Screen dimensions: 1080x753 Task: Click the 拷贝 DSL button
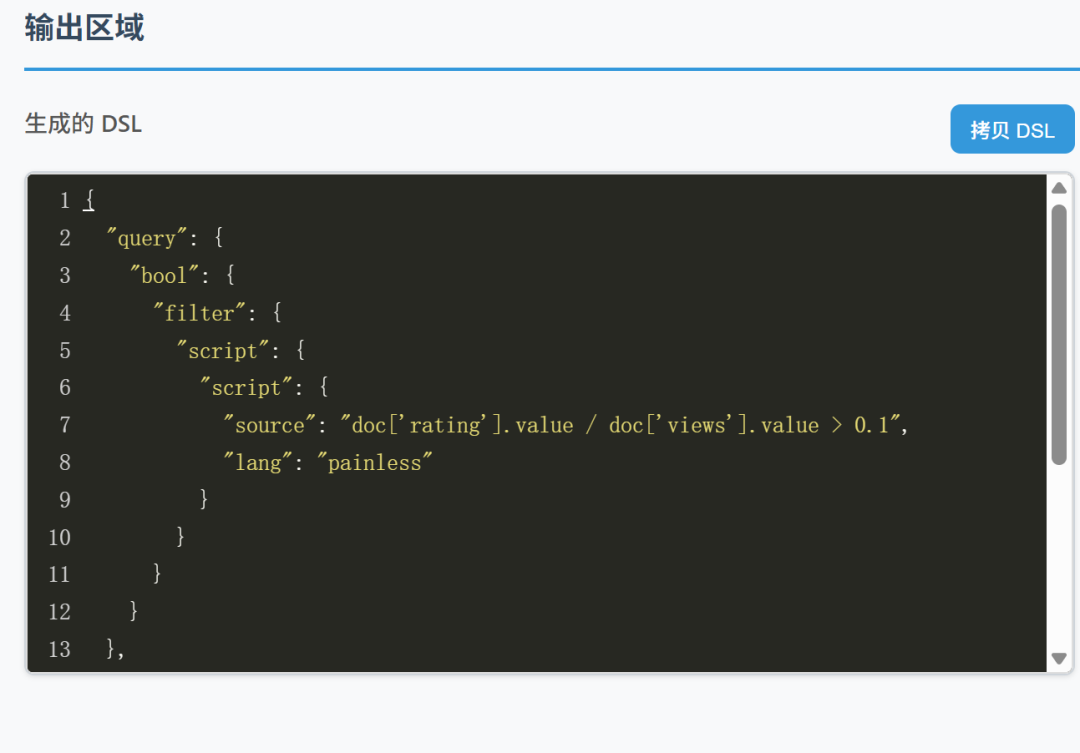(x=1012, y=130)
